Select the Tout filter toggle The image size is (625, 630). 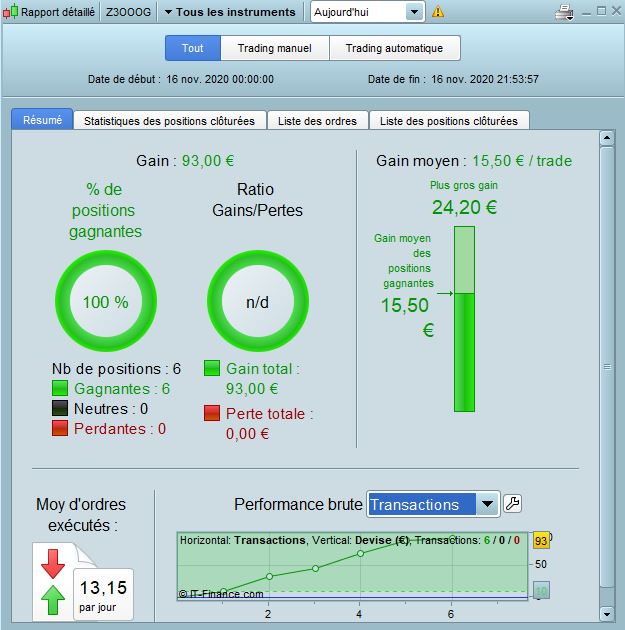point(193,48)
